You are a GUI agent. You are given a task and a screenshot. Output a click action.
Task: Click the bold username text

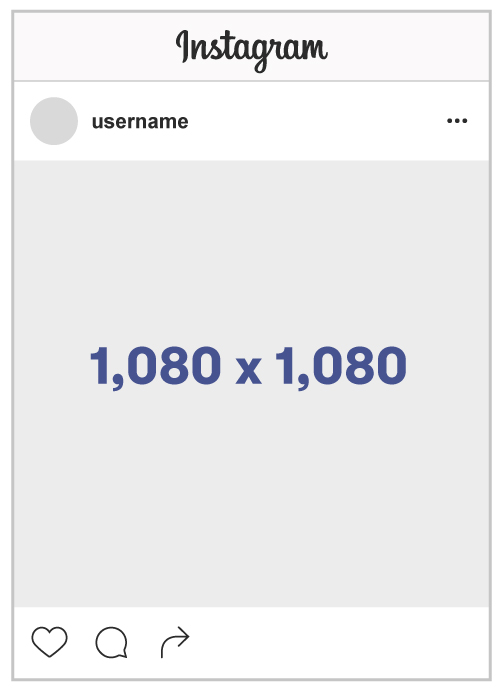coord(140,121)
